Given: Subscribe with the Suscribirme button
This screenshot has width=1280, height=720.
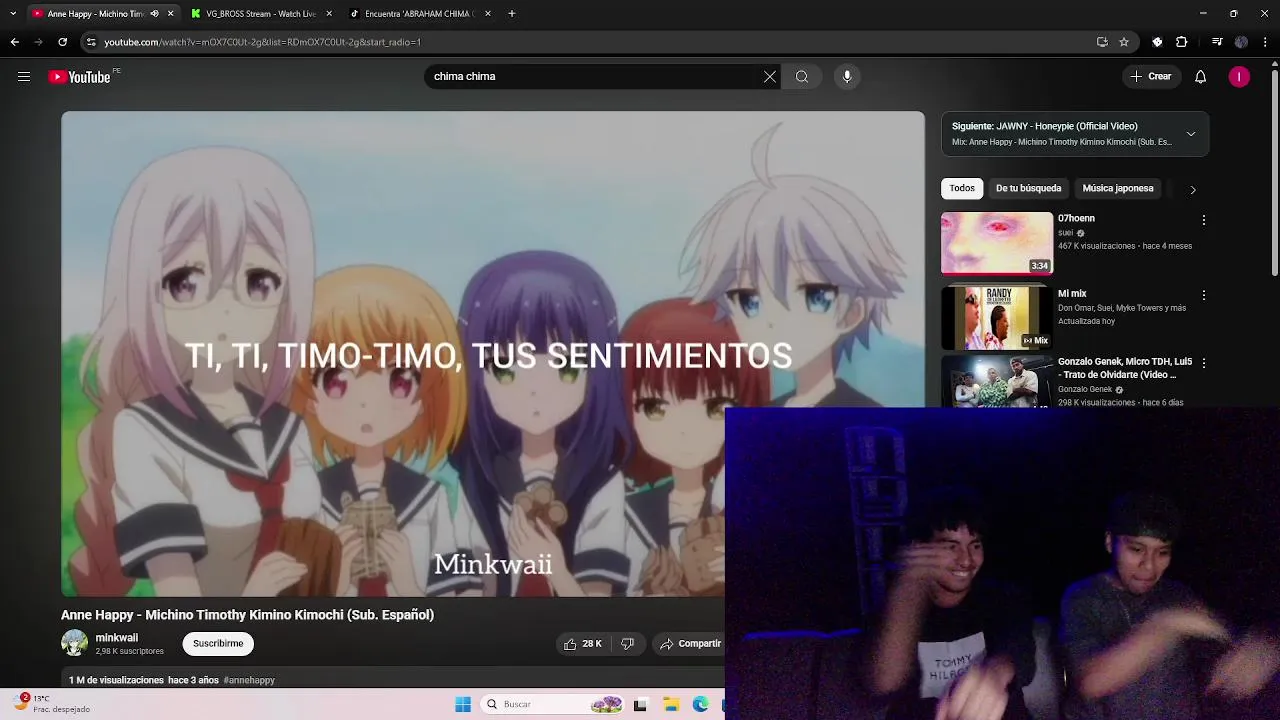Looking at the screenshot, I should [218, 644].
